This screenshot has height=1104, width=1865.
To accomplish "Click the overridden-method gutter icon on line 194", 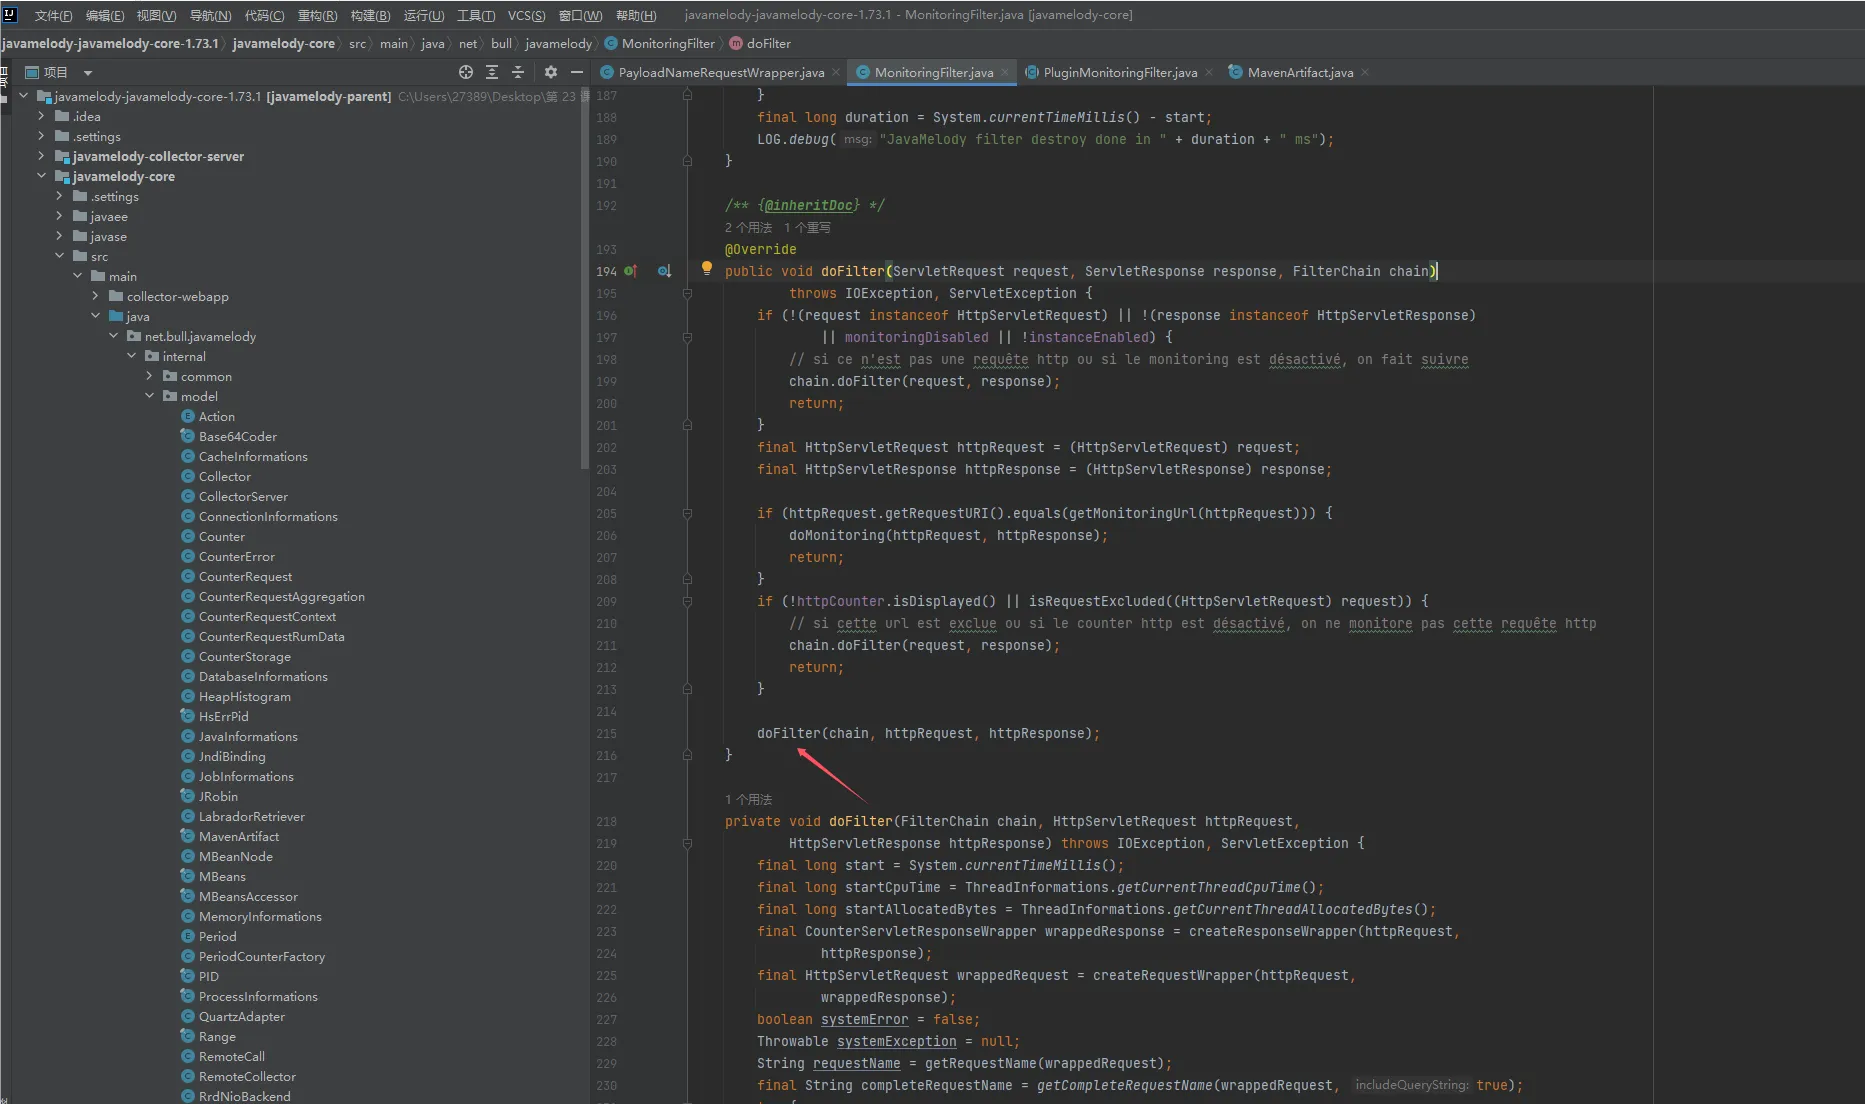I will pyautogui.click(x=664, y=271).
